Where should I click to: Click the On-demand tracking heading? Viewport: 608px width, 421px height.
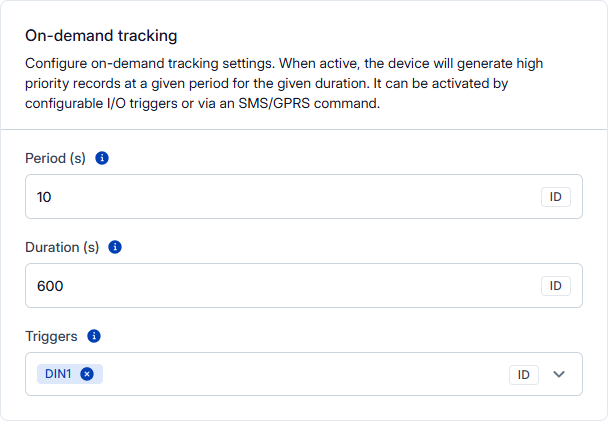click(101, 36)
